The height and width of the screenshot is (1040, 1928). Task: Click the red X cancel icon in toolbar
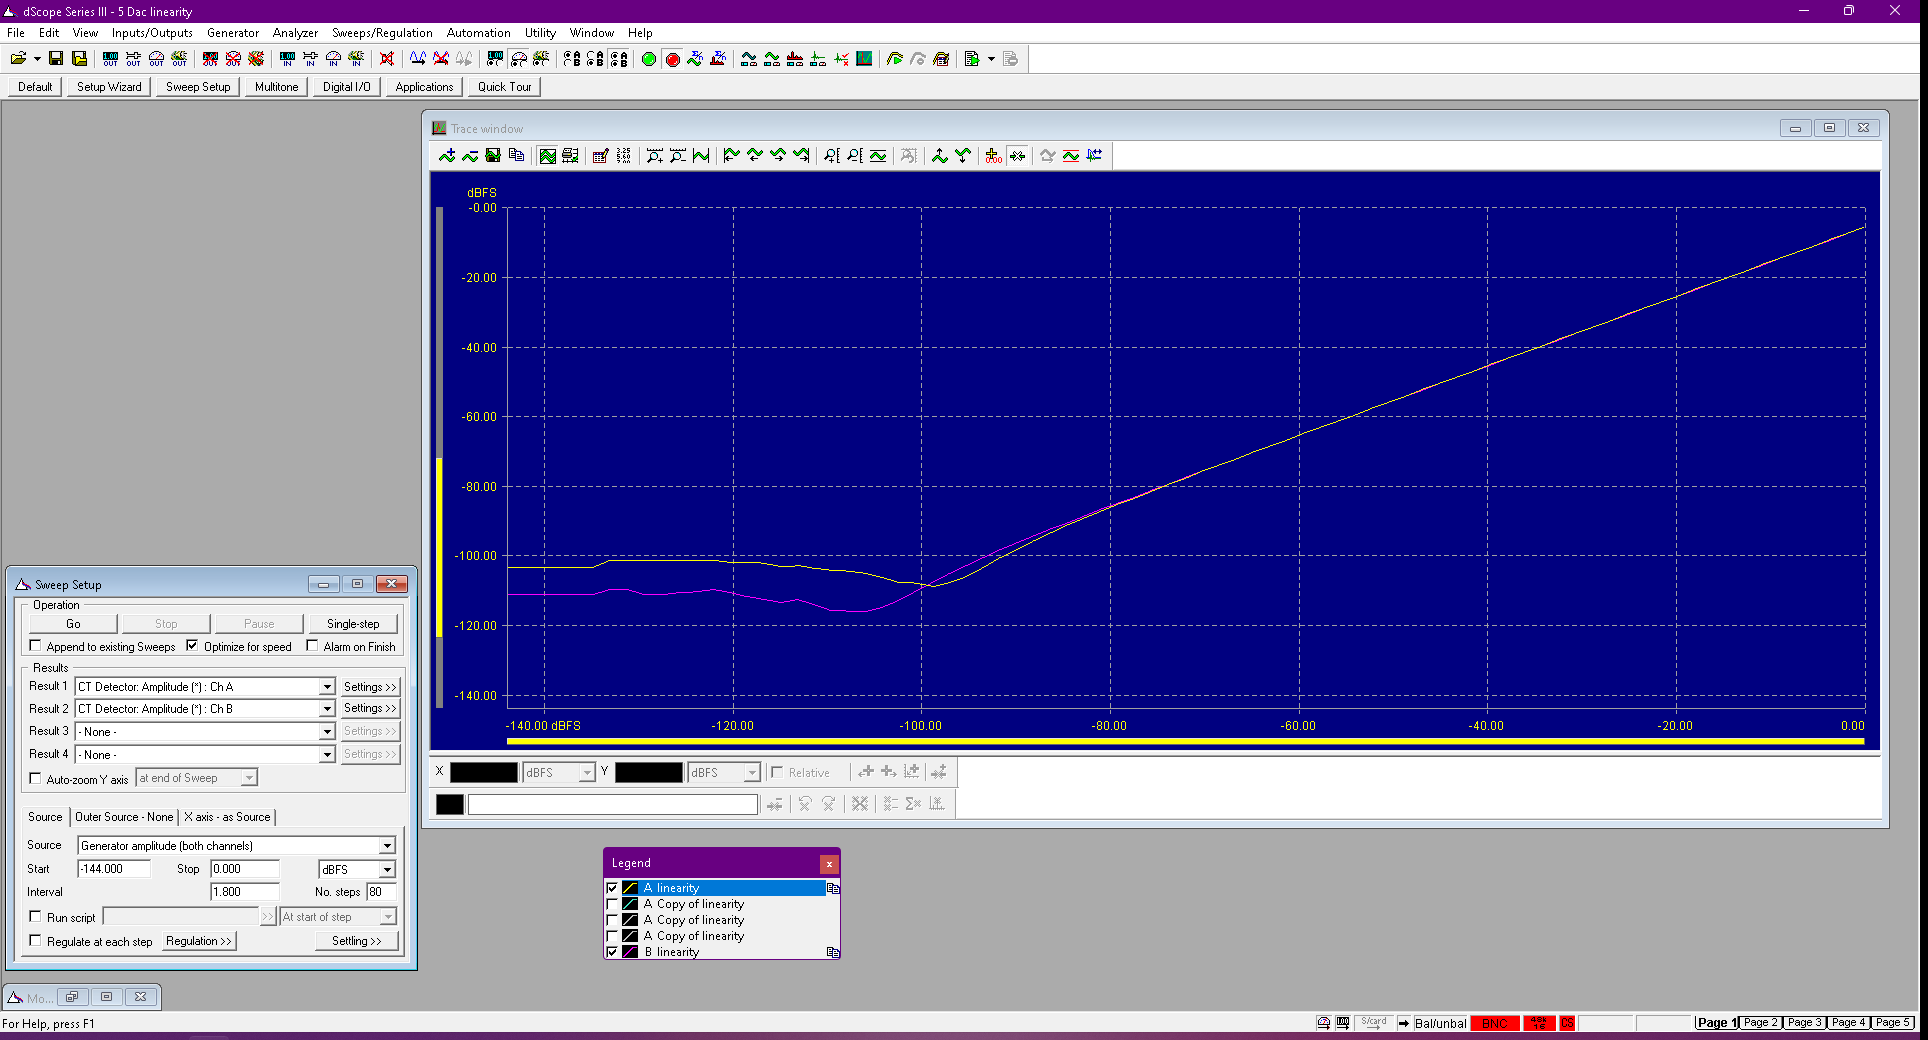[387, 59]
